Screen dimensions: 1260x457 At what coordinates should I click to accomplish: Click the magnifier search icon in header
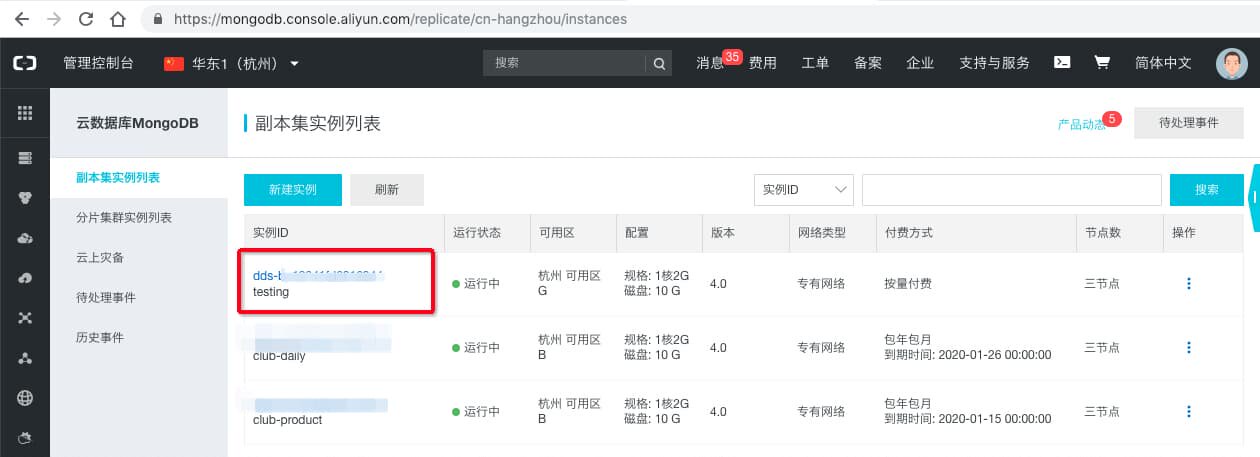[660, 63]
